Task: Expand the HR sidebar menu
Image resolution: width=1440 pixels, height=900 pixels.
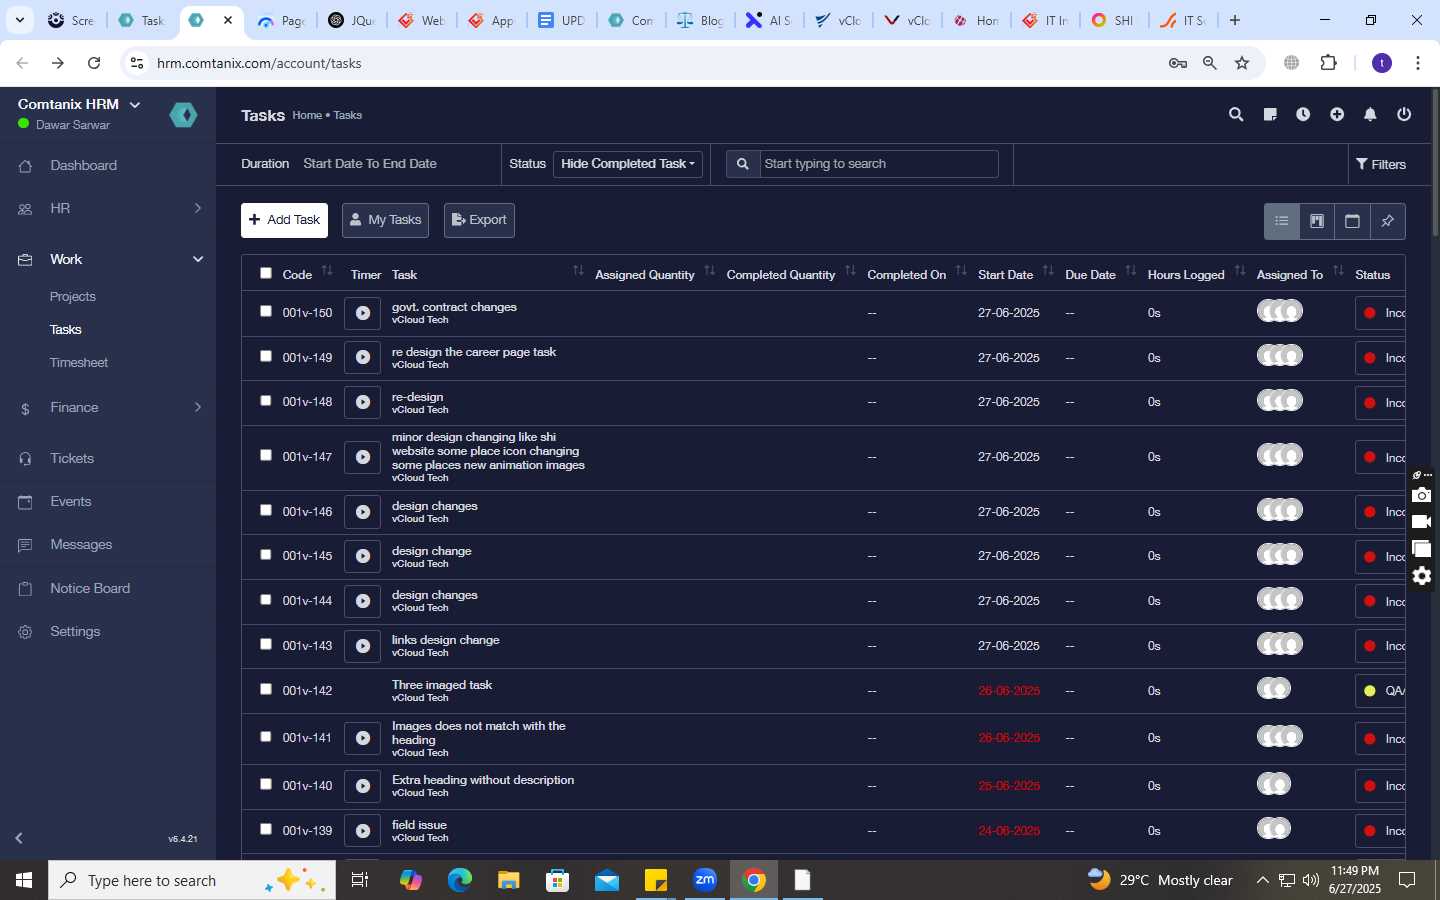Action: click(x=108, y=209)
